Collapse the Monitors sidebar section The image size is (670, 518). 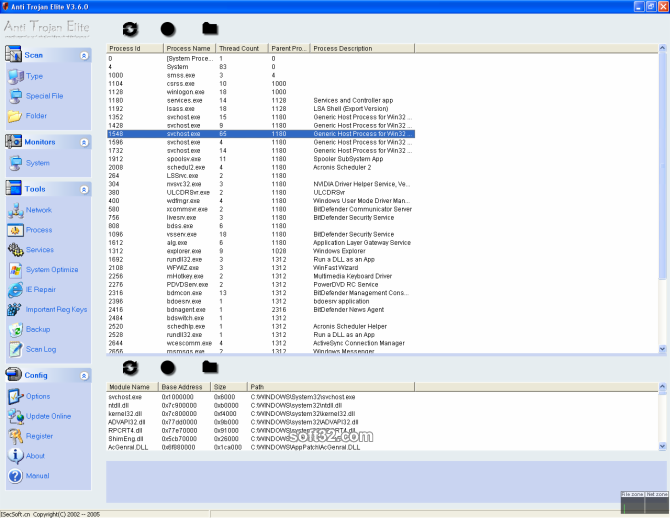[x=84, y=142]
